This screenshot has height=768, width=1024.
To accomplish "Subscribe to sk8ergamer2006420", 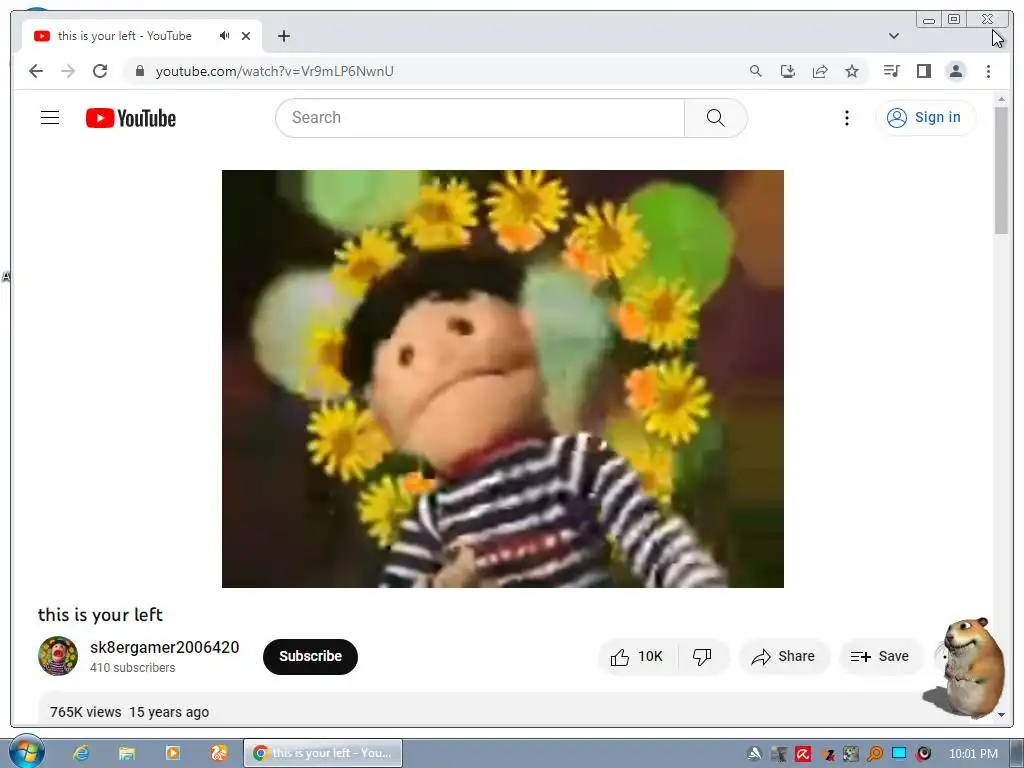I will click(x=310, y=656).
